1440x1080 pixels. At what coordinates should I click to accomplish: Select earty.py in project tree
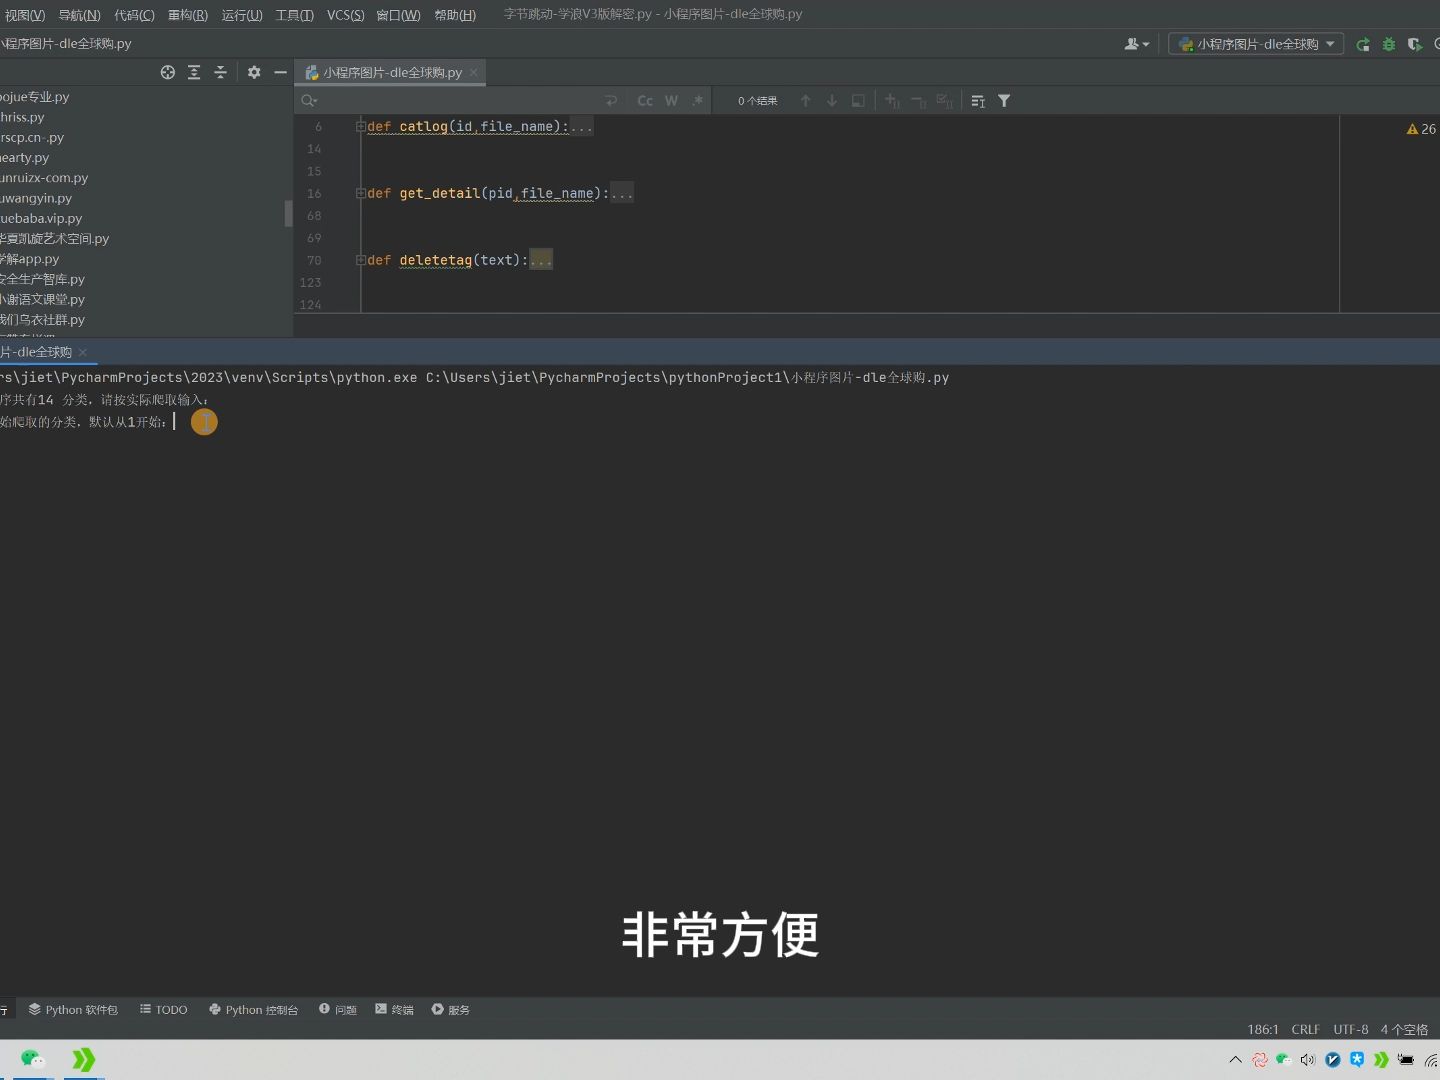point(25,158)
